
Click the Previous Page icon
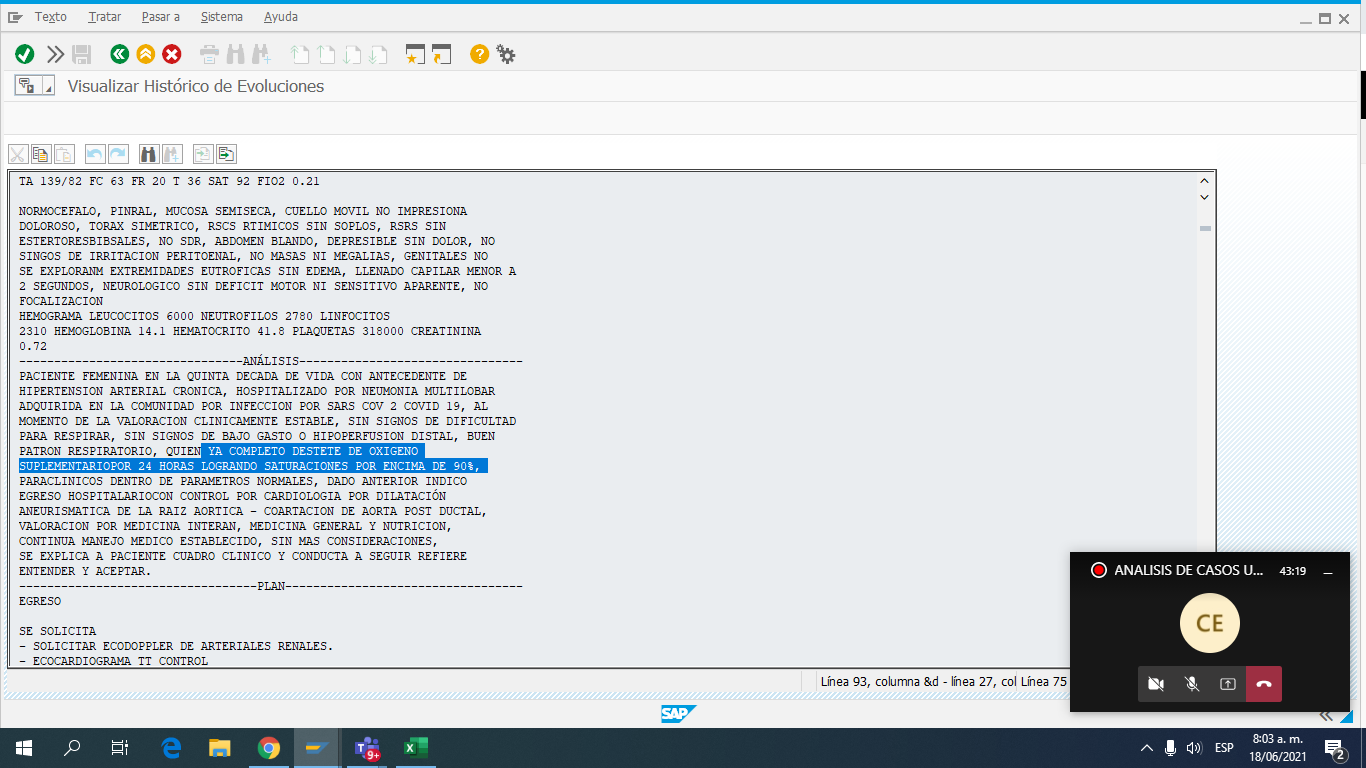click(x=326, y=54)
